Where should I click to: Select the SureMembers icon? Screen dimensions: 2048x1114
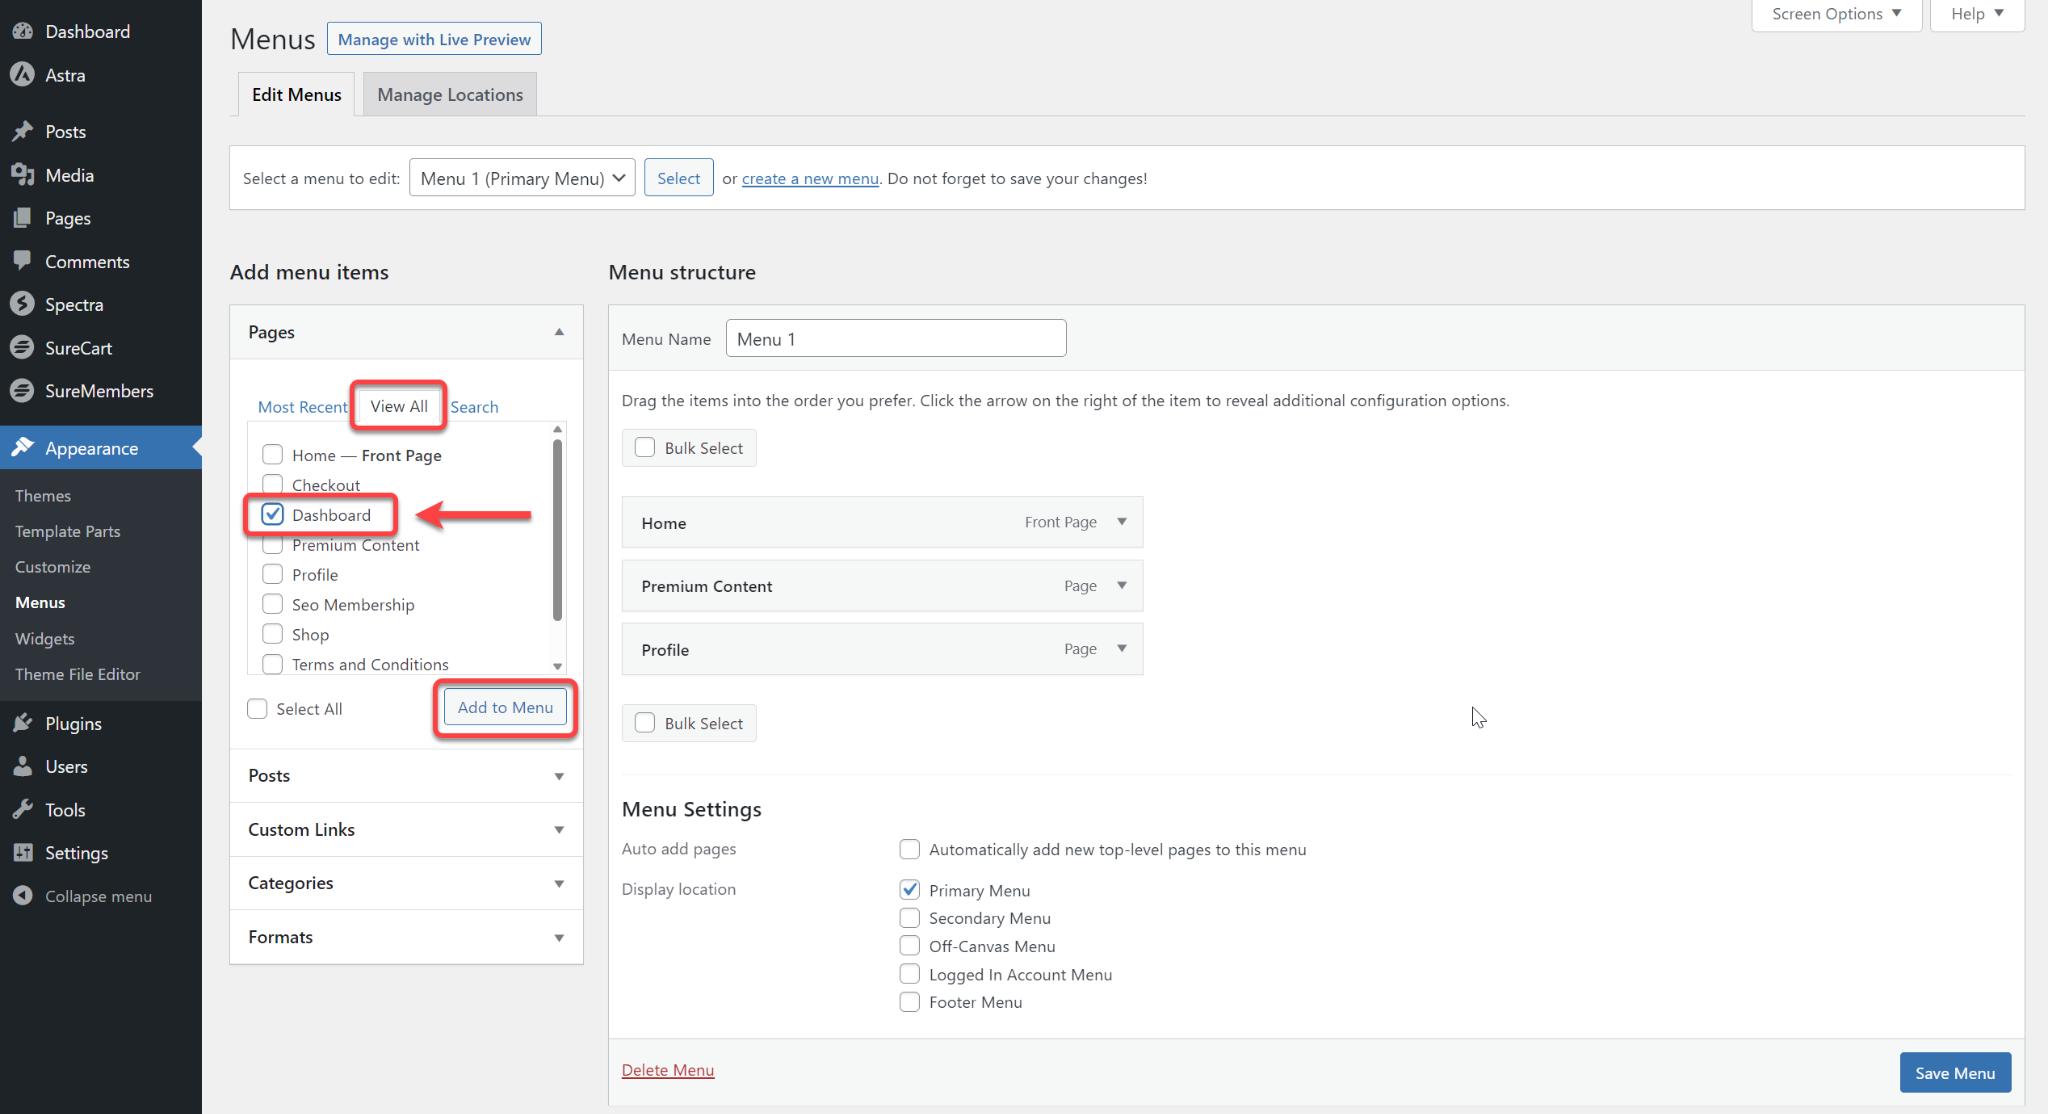(24, 390)
